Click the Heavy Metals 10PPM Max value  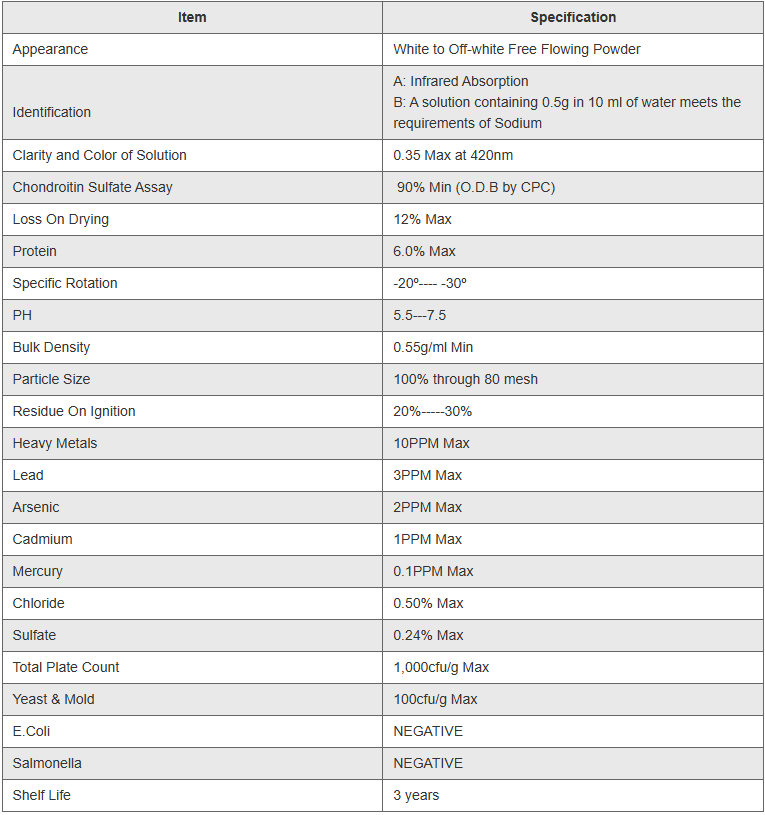coord(431,443)
